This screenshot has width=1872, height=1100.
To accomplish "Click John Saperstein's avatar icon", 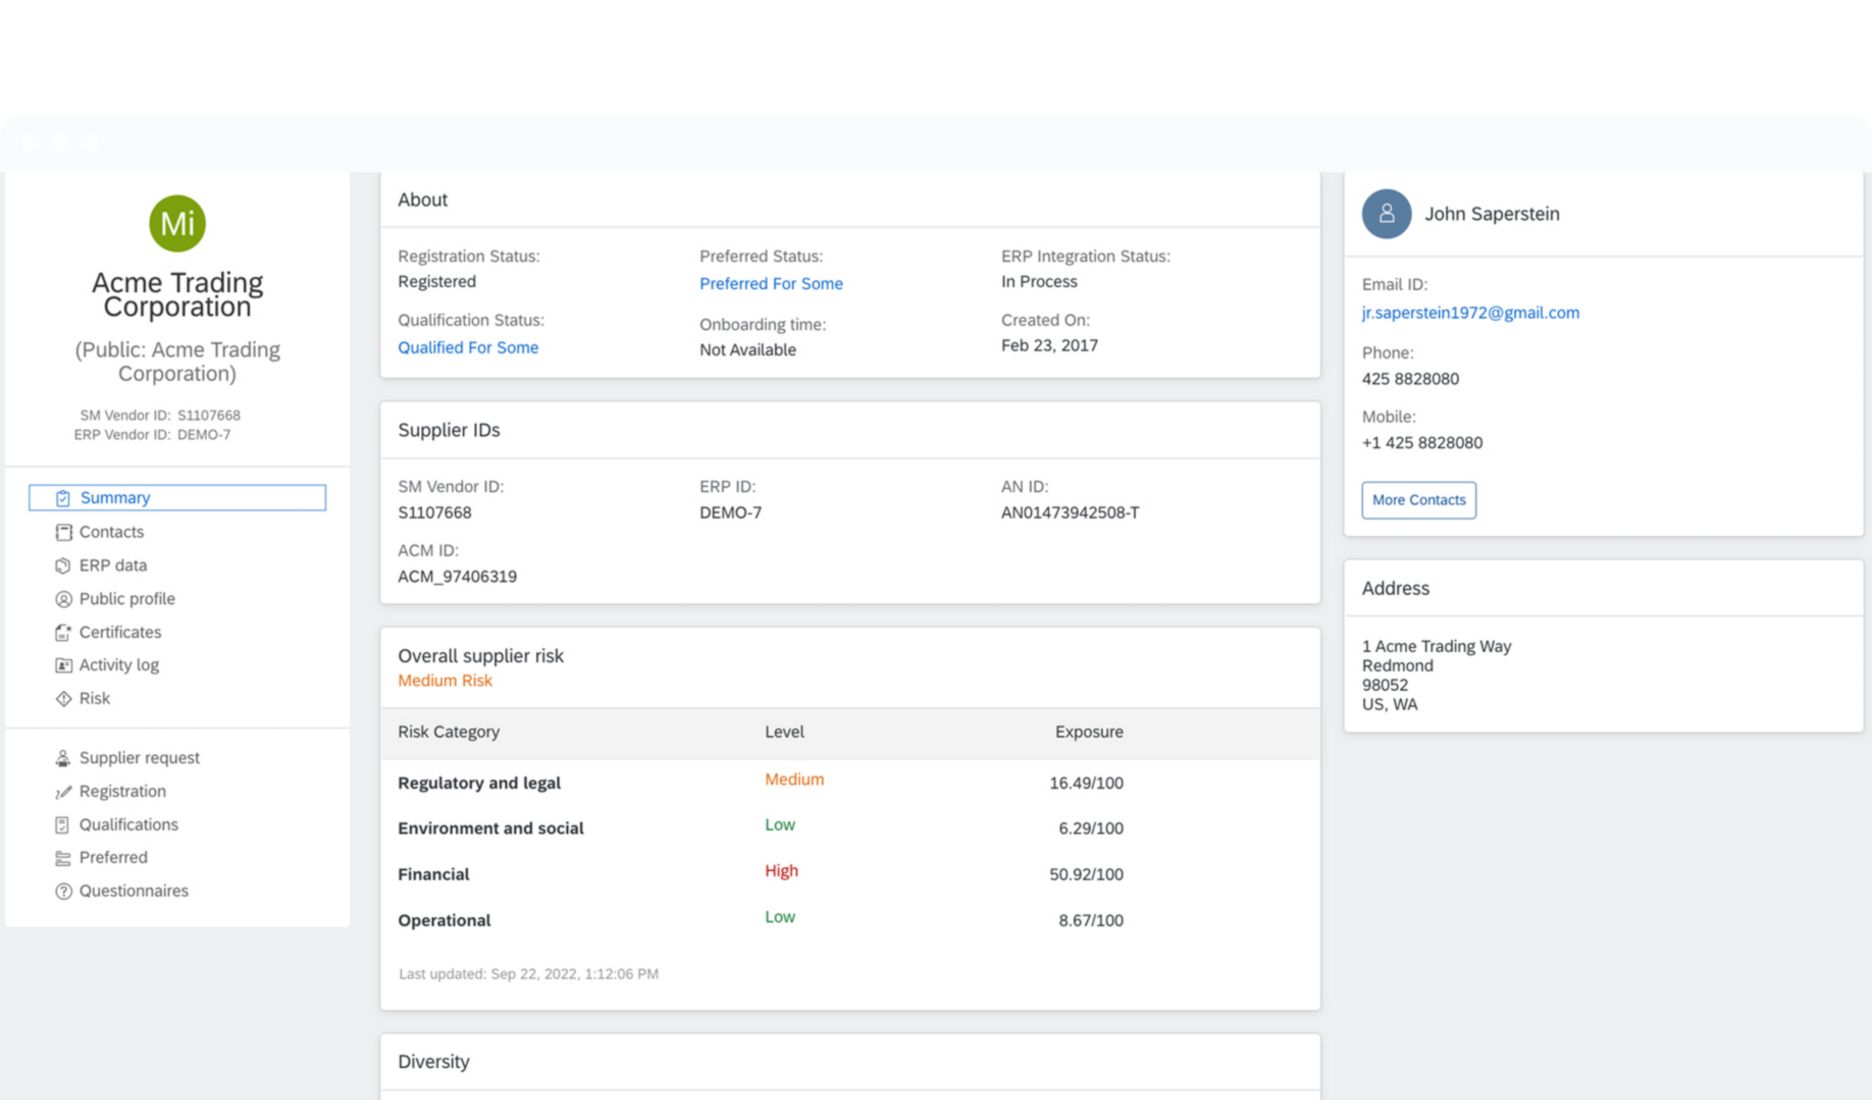I will 1386,214.
